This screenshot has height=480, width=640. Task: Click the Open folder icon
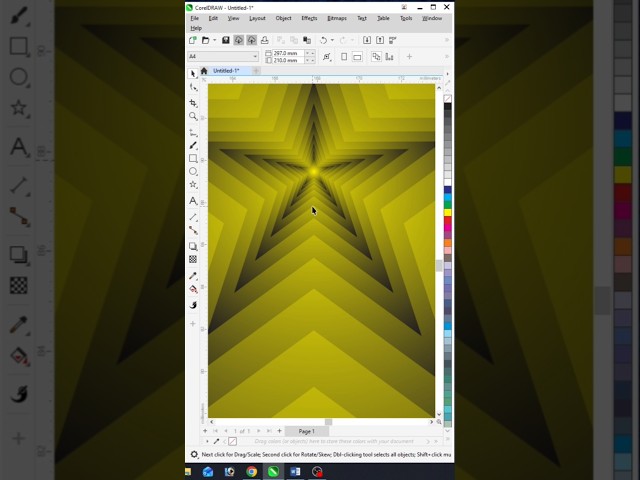coord(206,40)
